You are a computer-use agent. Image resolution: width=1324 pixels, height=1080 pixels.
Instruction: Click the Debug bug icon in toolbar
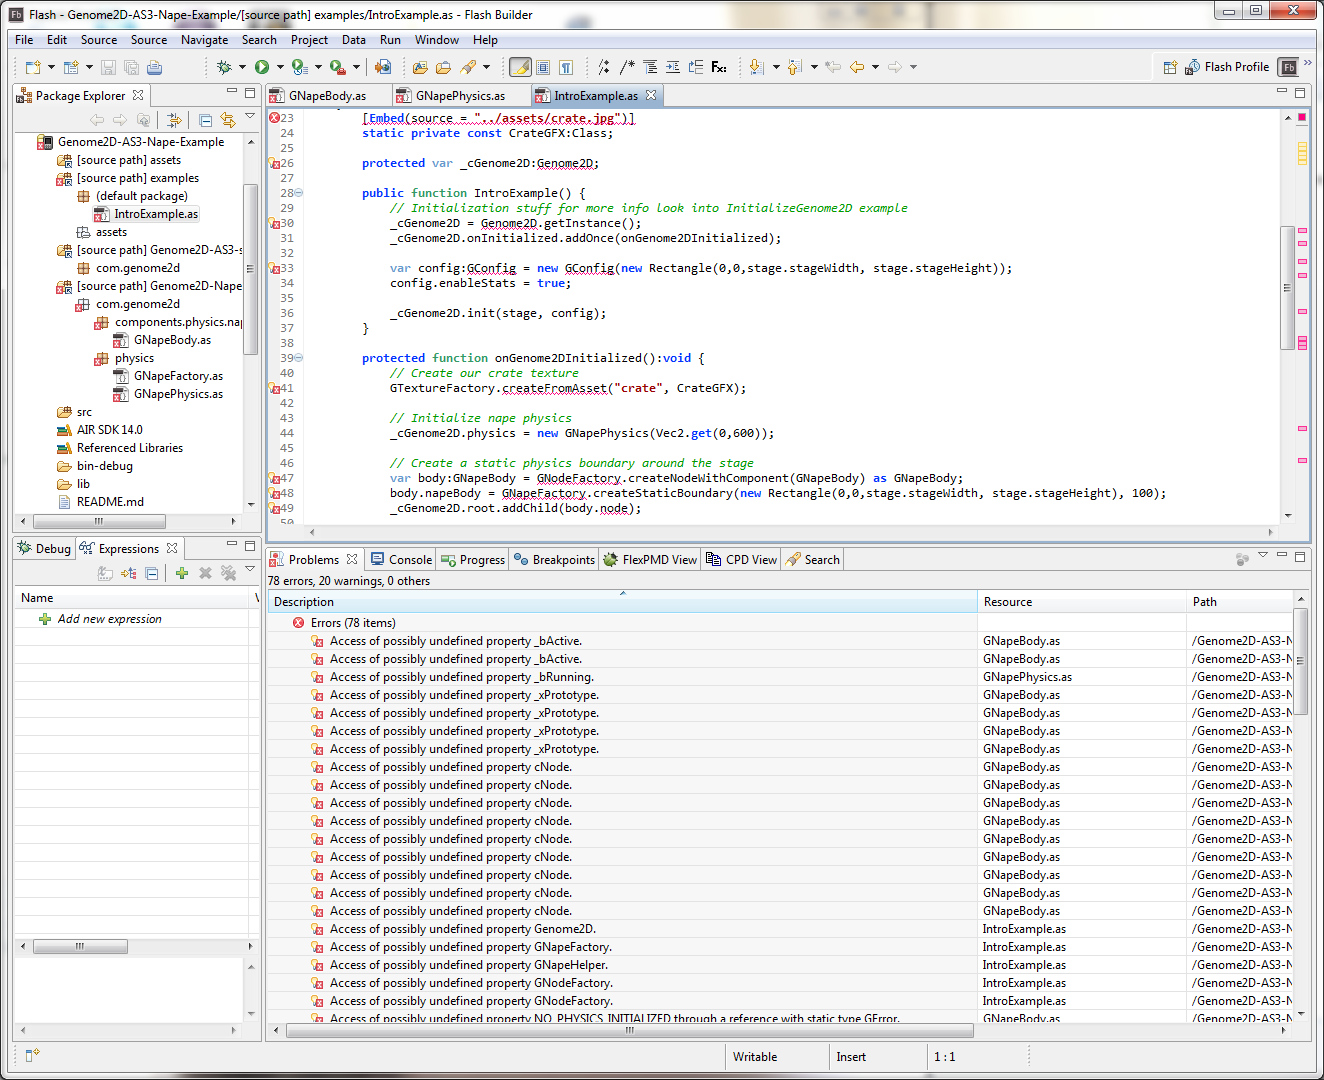[x=224, y=67]
